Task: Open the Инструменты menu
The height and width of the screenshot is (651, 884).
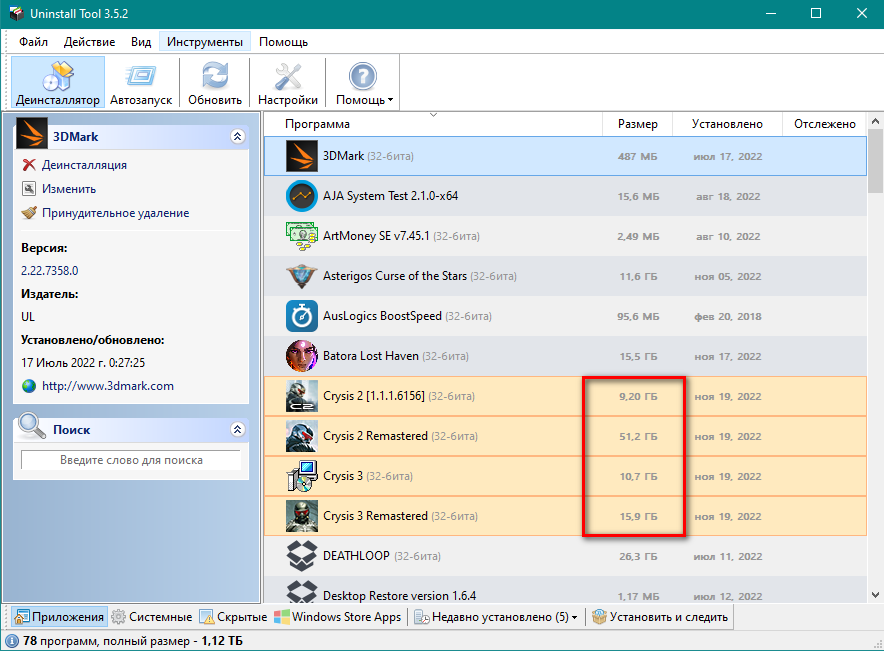Action: (204, 42)
